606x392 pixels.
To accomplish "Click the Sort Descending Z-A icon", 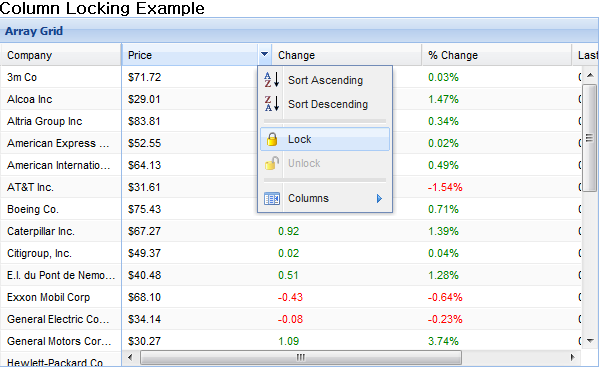I will pos(272,104).
